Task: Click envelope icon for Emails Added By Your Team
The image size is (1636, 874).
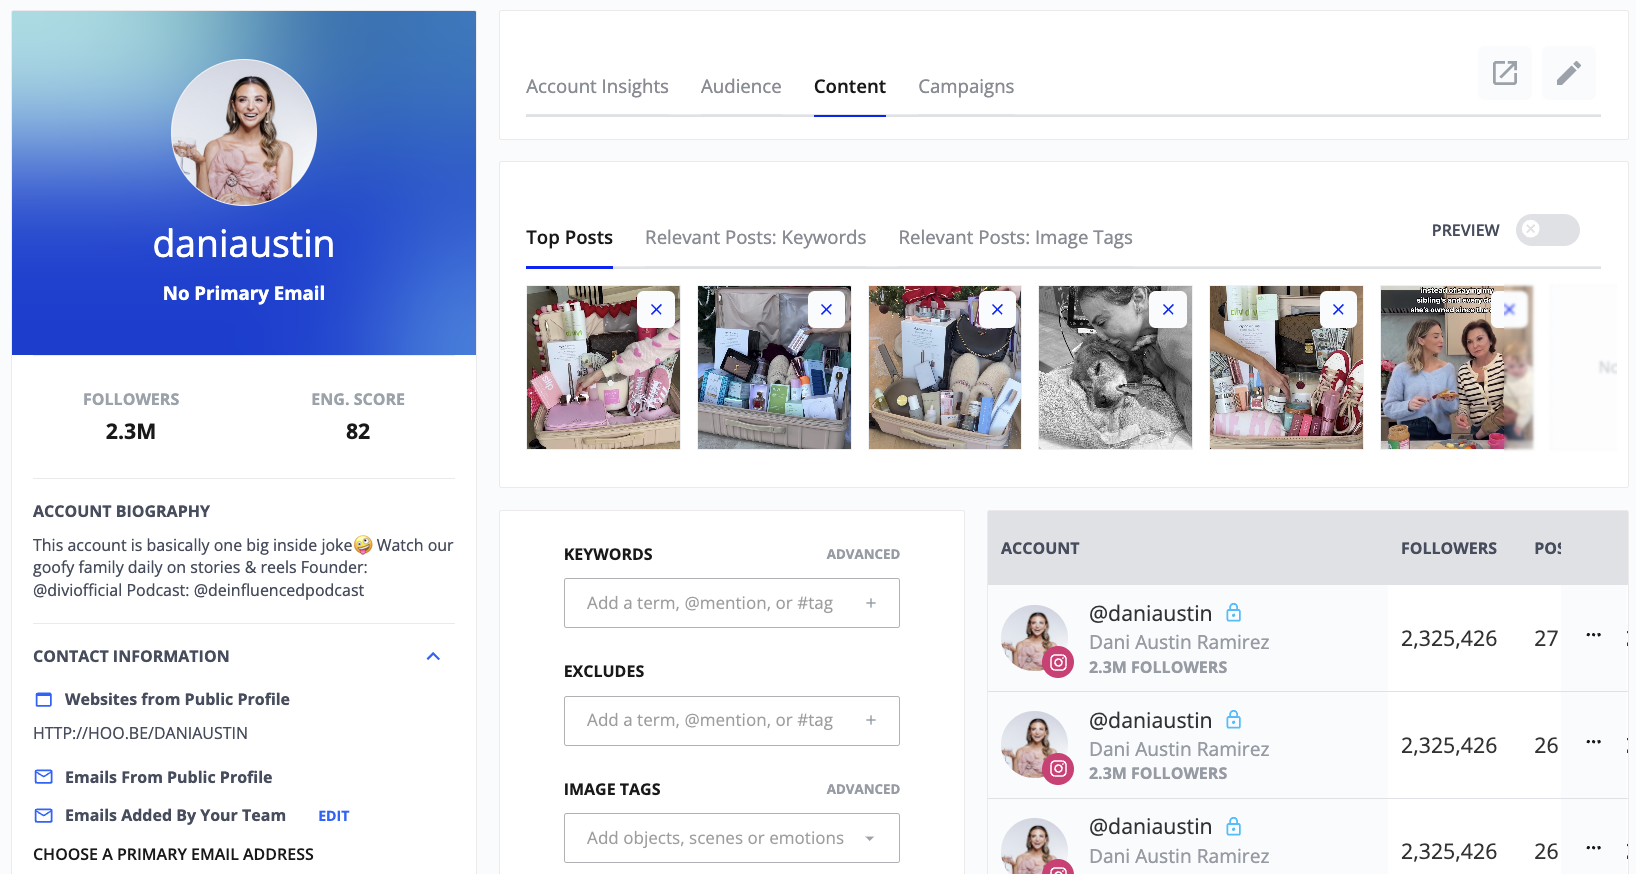Action: (x=44, y=816)
